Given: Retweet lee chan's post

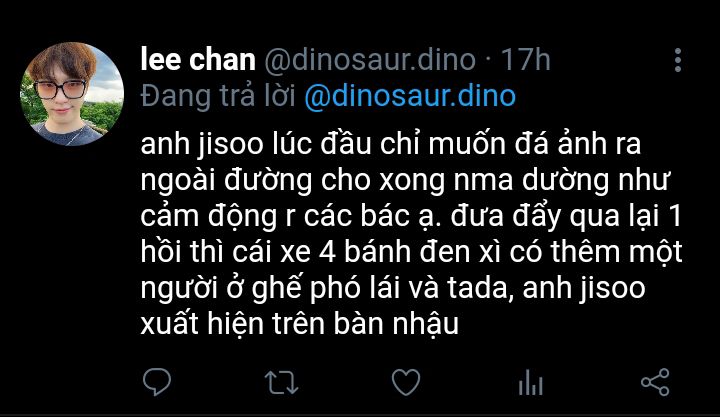Looking at the screenshot, I should [281, 383].
